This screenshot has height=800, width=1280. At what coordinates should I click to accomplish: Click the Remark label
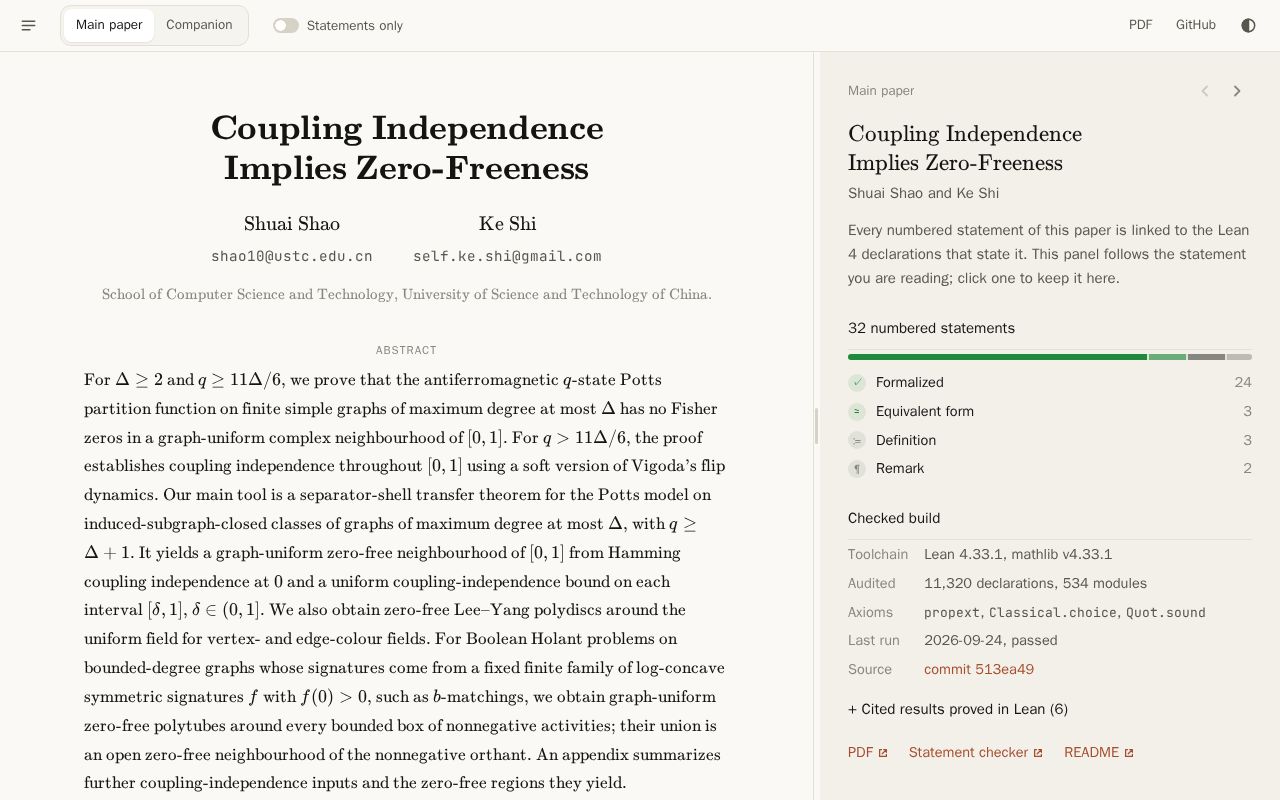point(900,468)
